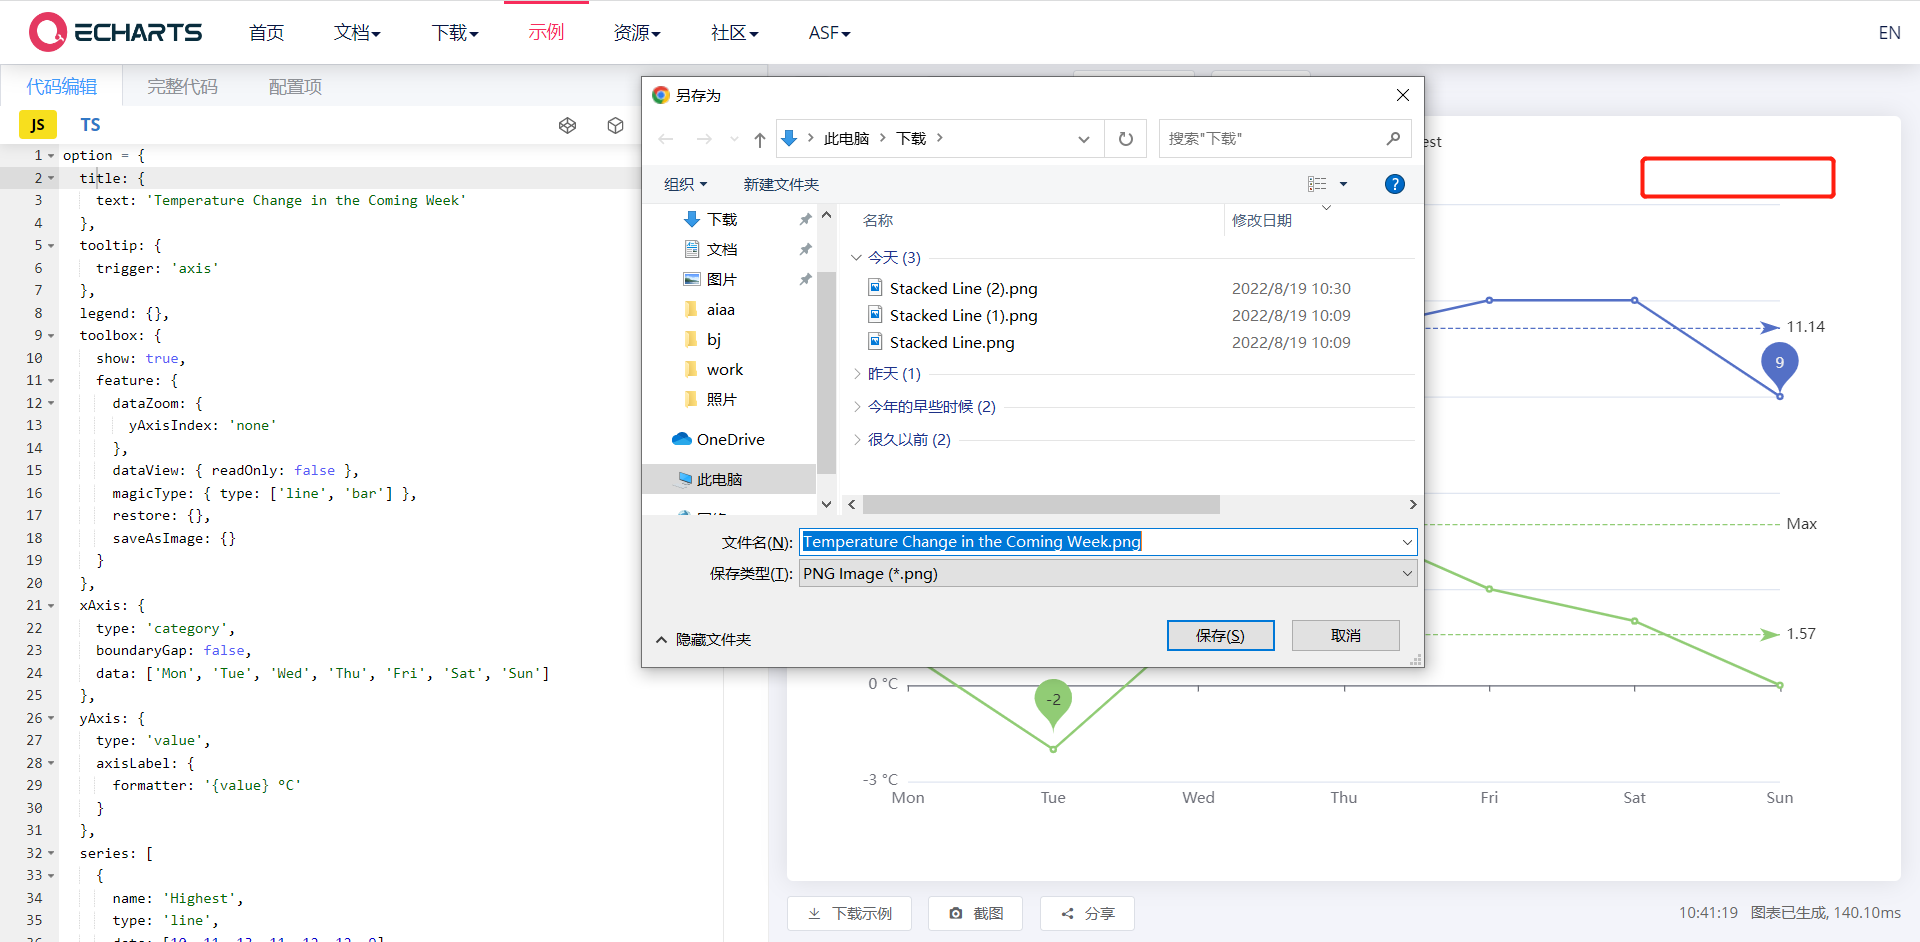The width and height of the screenshot is (1920, 942).
Task: Click the refresh icon in the Save As dialog
Action: tap(1125, 138)
